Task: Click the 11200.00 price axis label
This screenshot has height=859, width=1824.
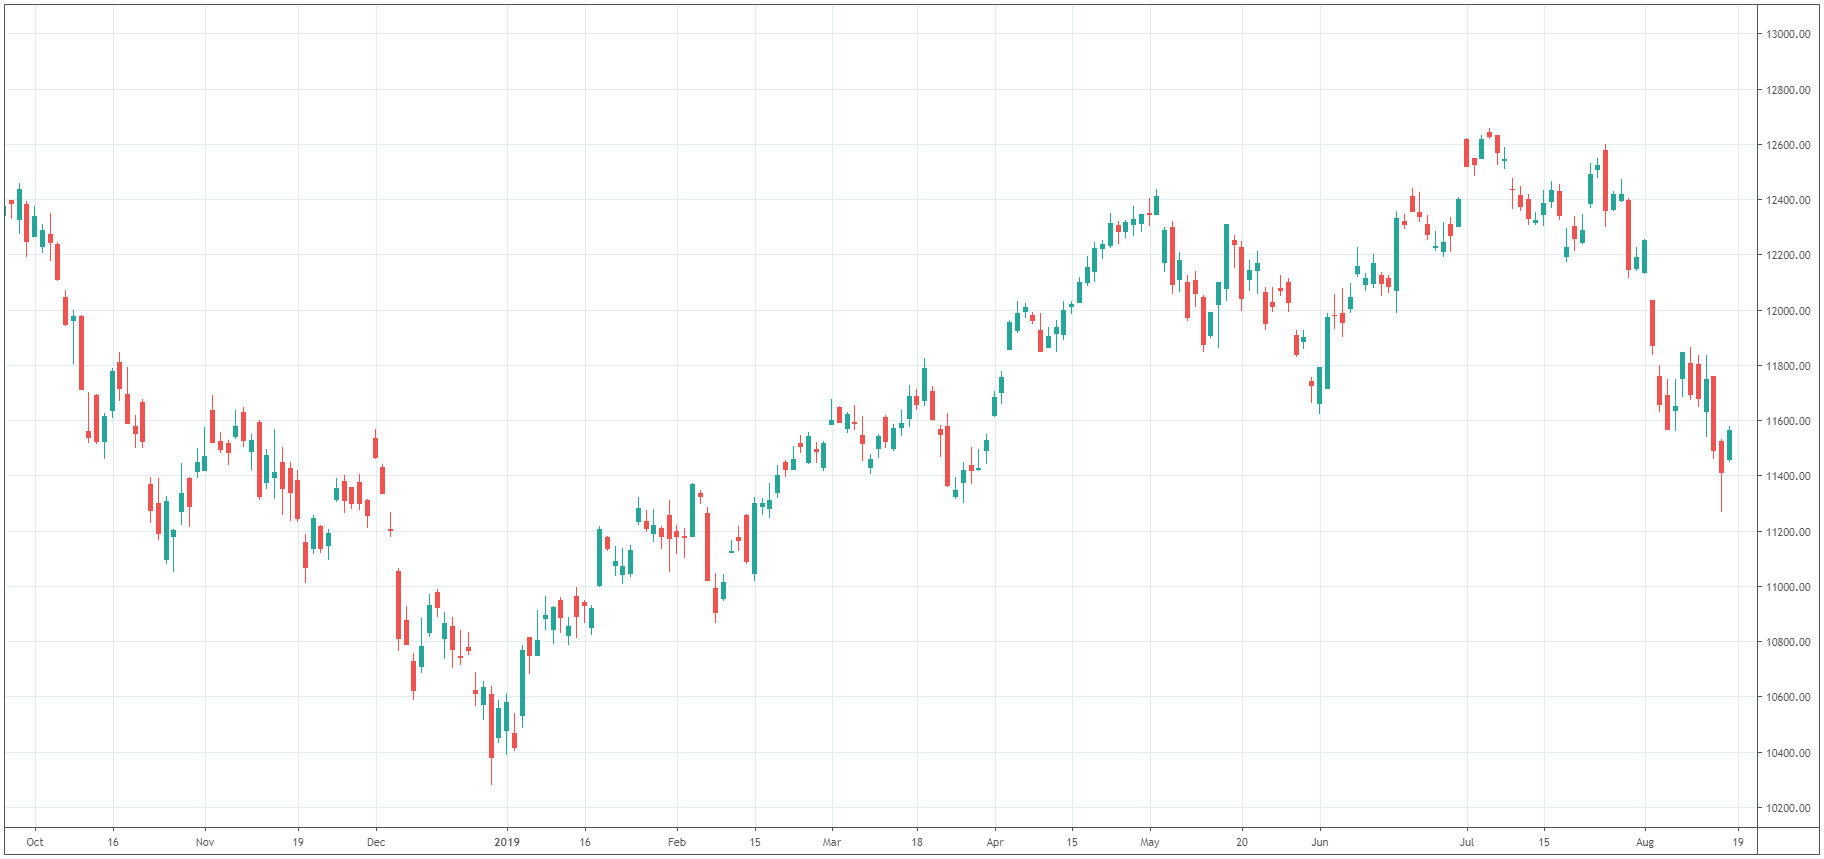Action: (1788, 532)
